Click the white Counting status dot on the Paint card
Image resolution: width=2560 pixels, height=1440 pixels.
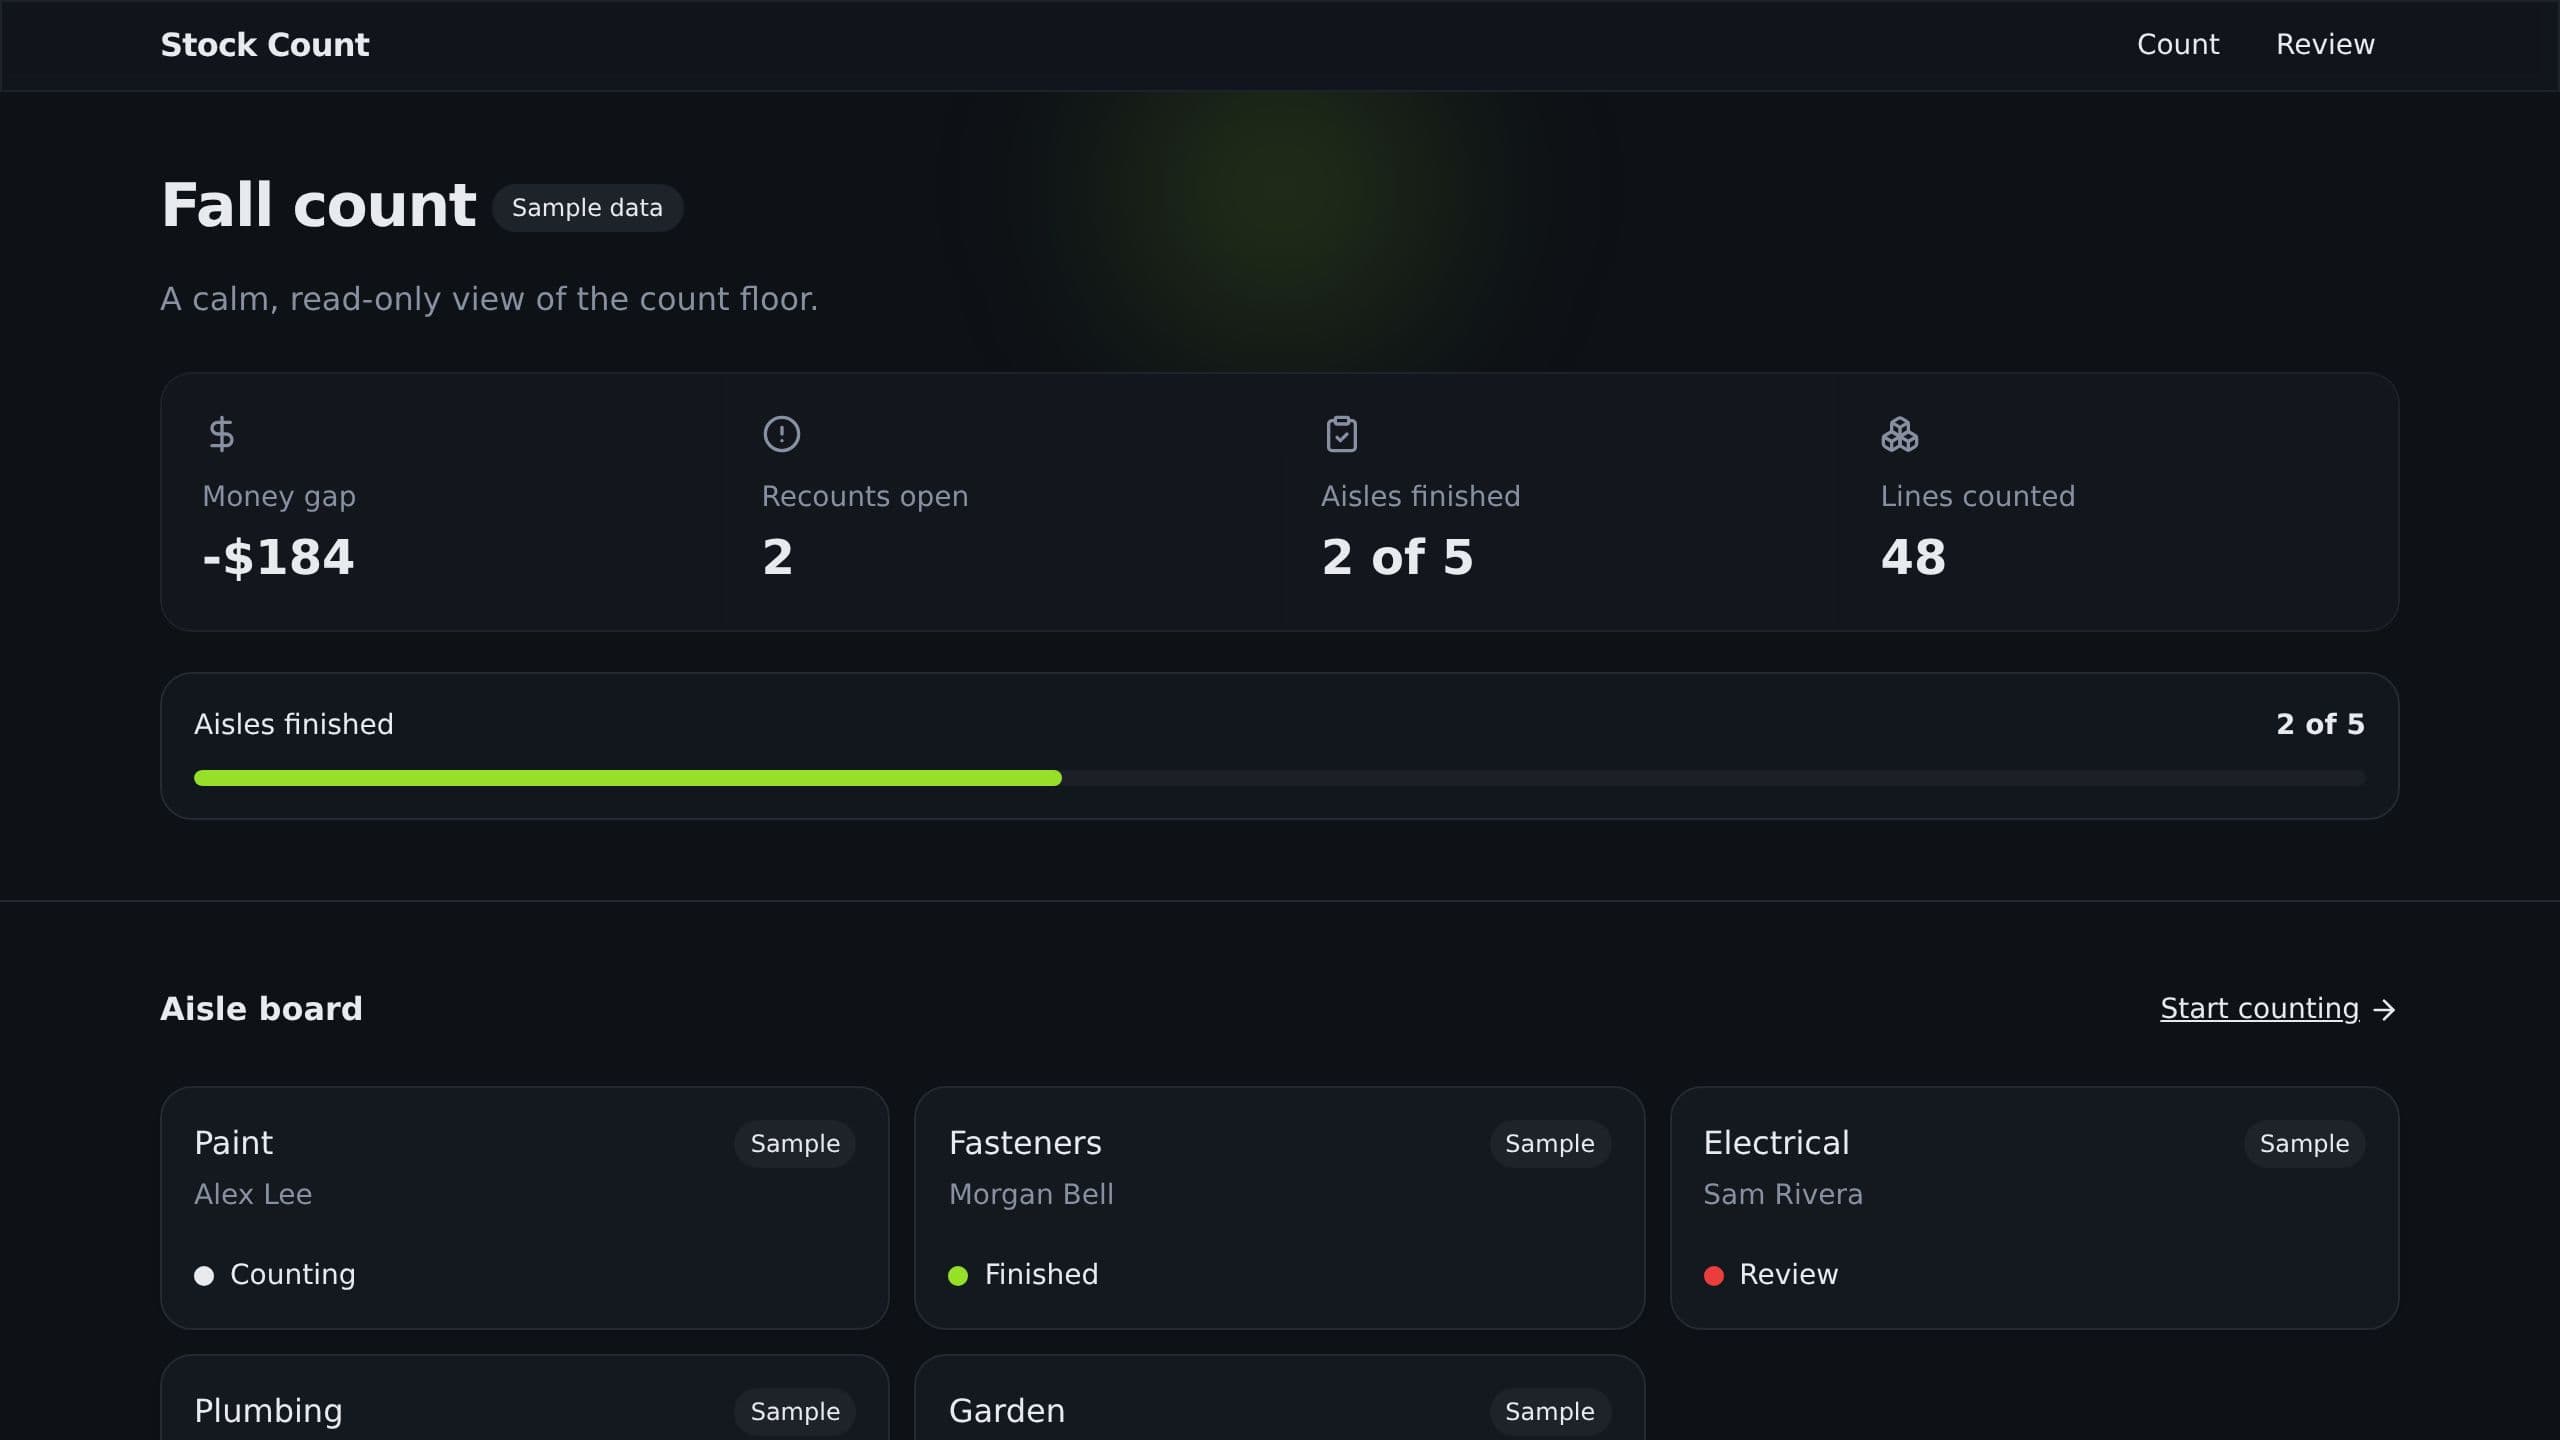tap(204, 1275)
